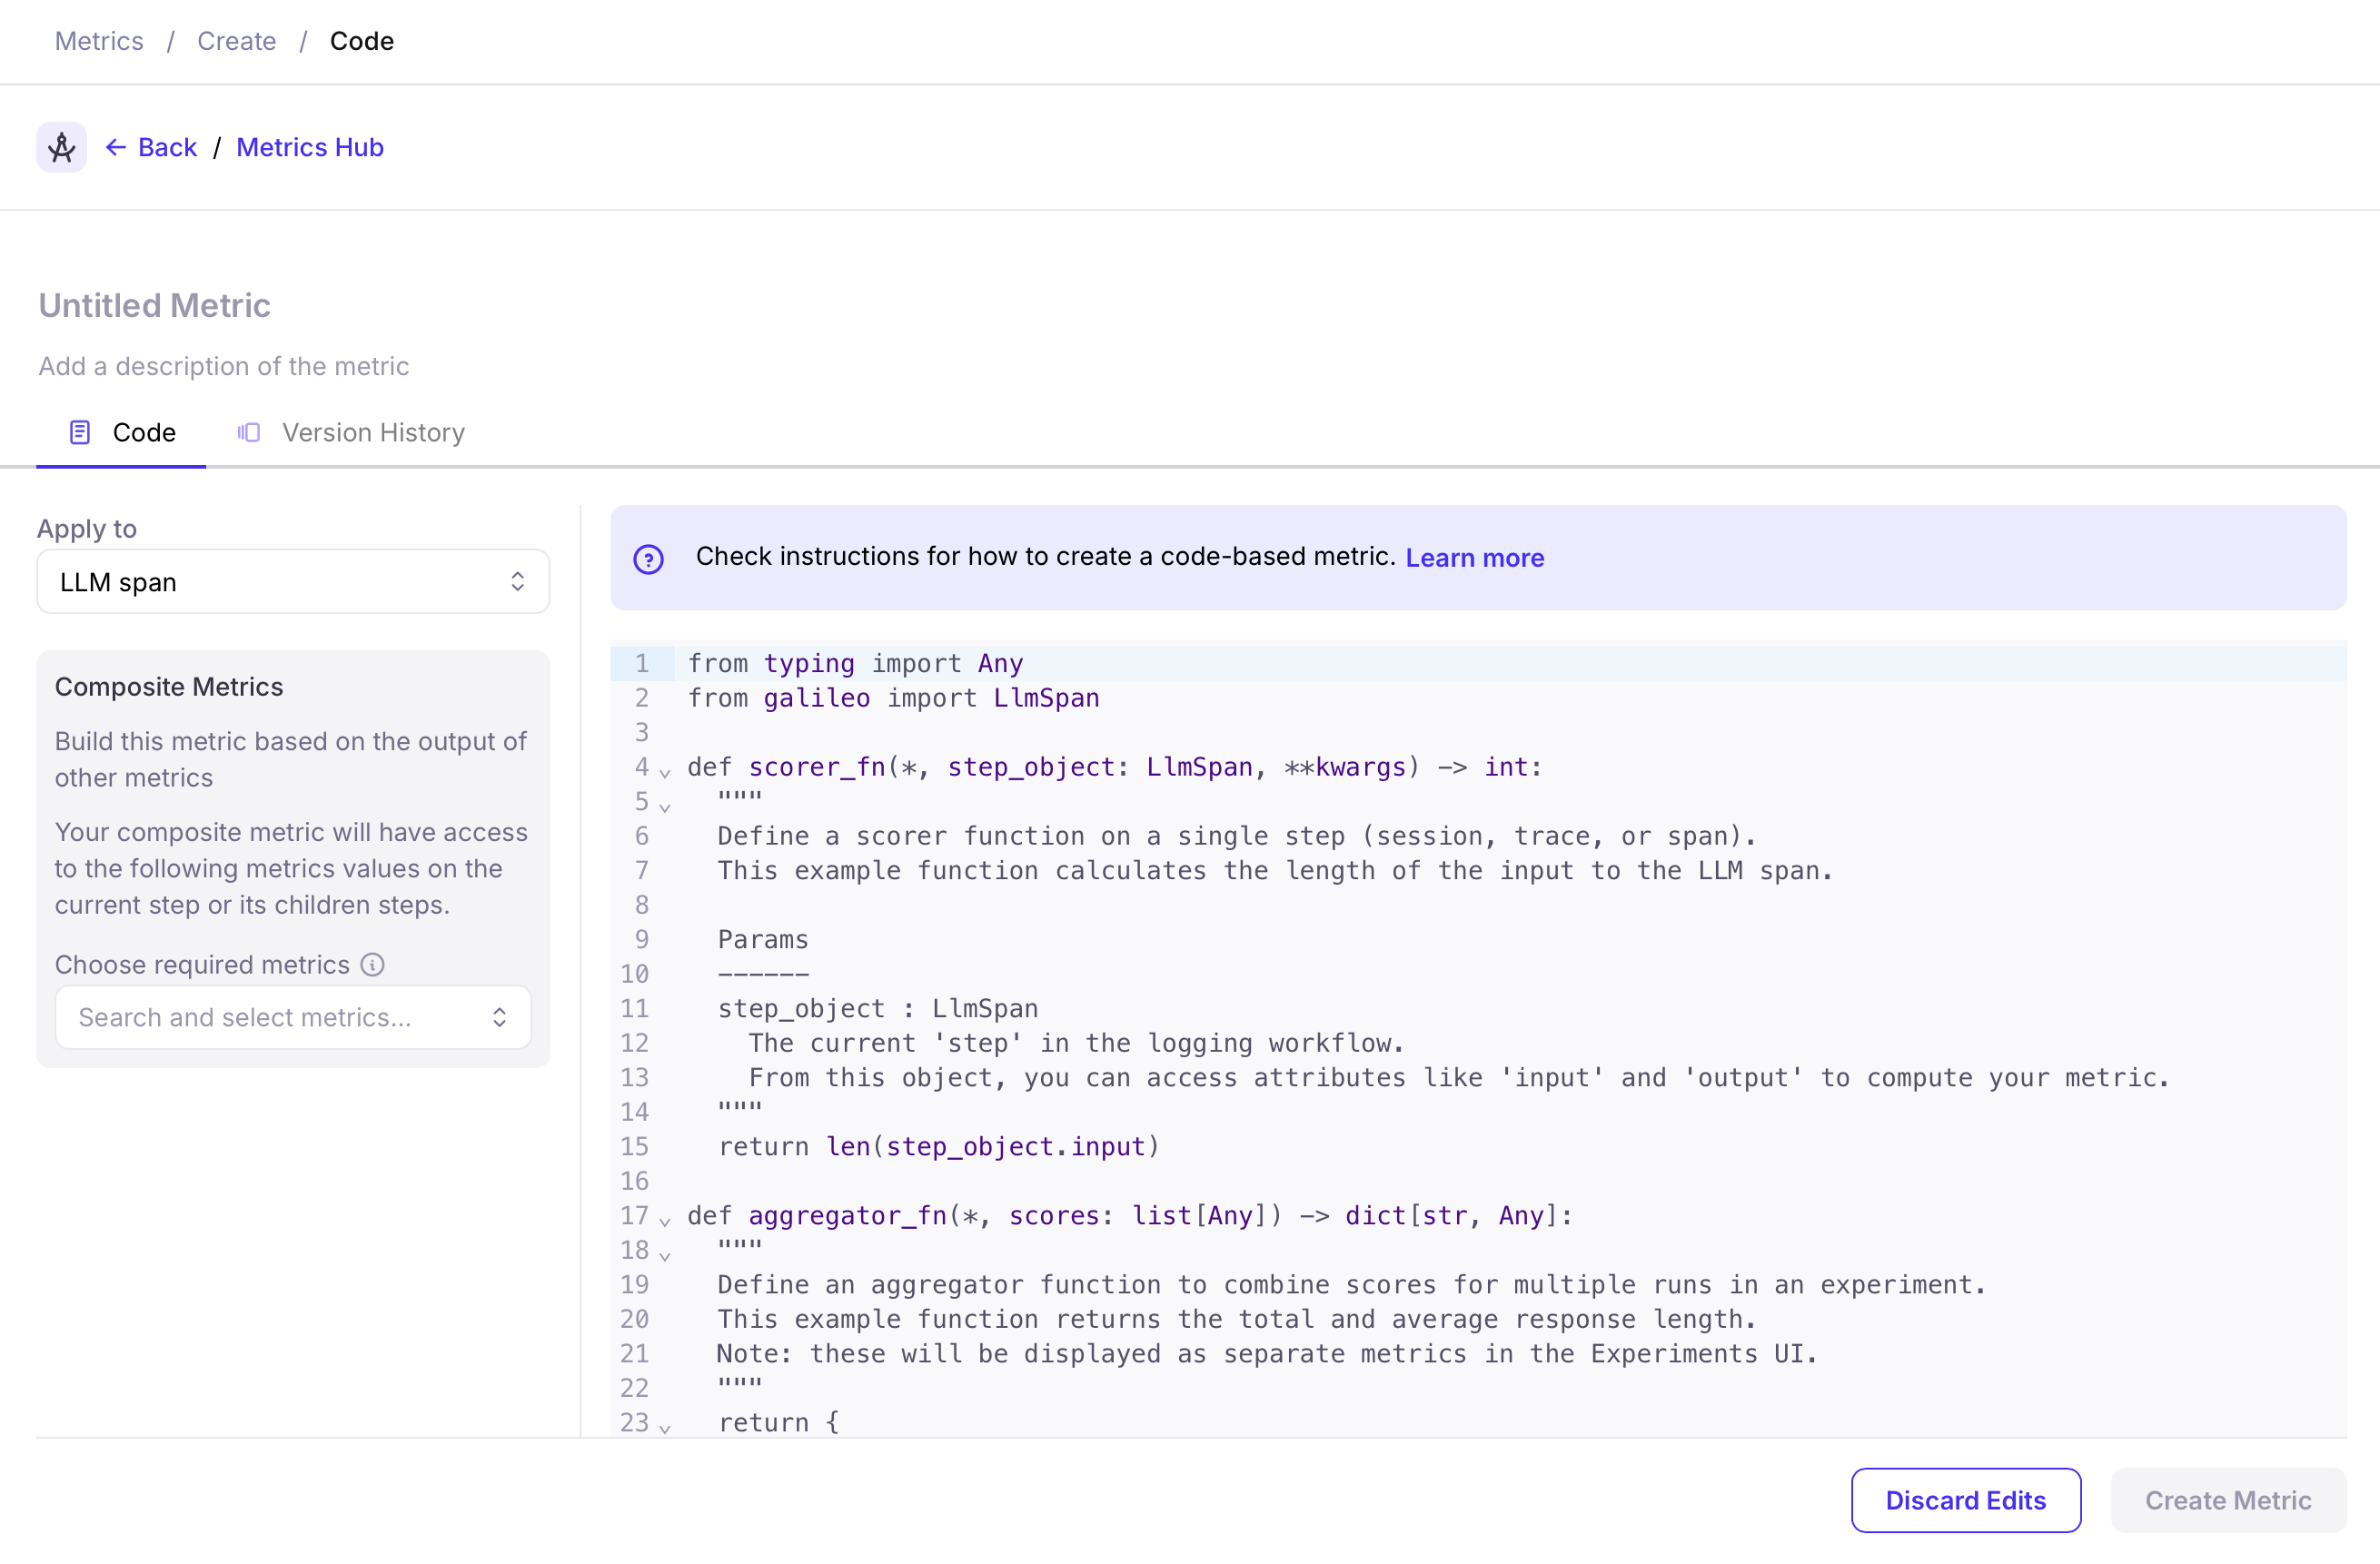Click the Discard Edits button
2380x1564 pixels.
tap(1965, 1500)
